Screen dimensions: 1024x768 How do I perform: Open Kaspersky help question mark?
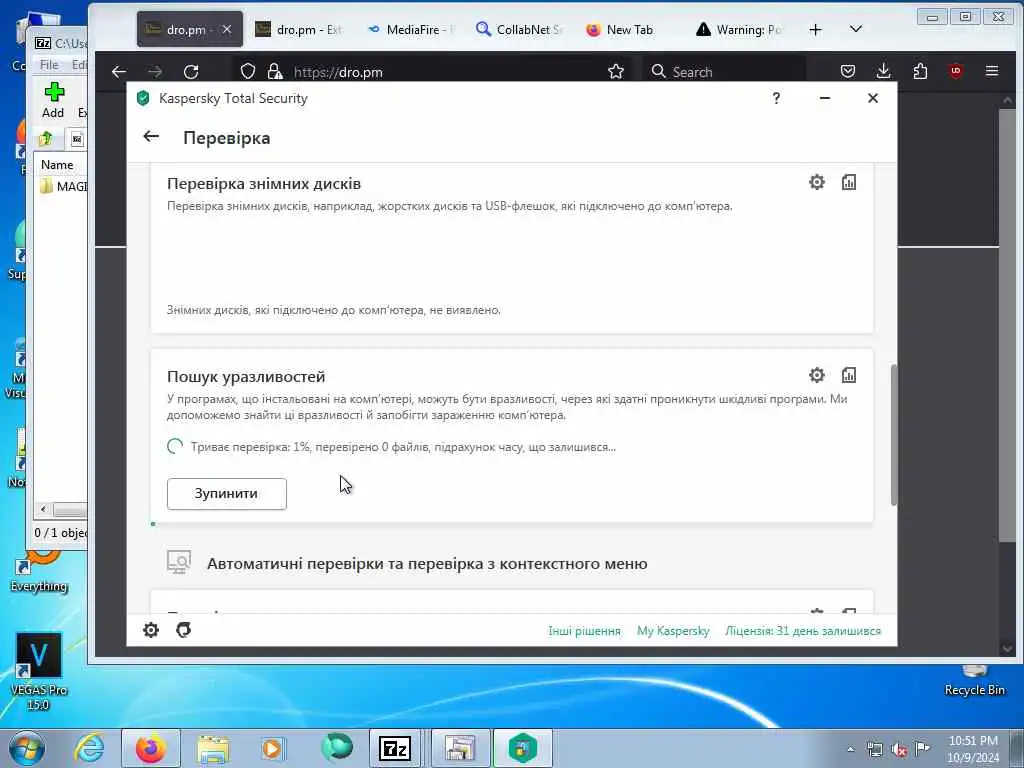click(x=776, y=98)
